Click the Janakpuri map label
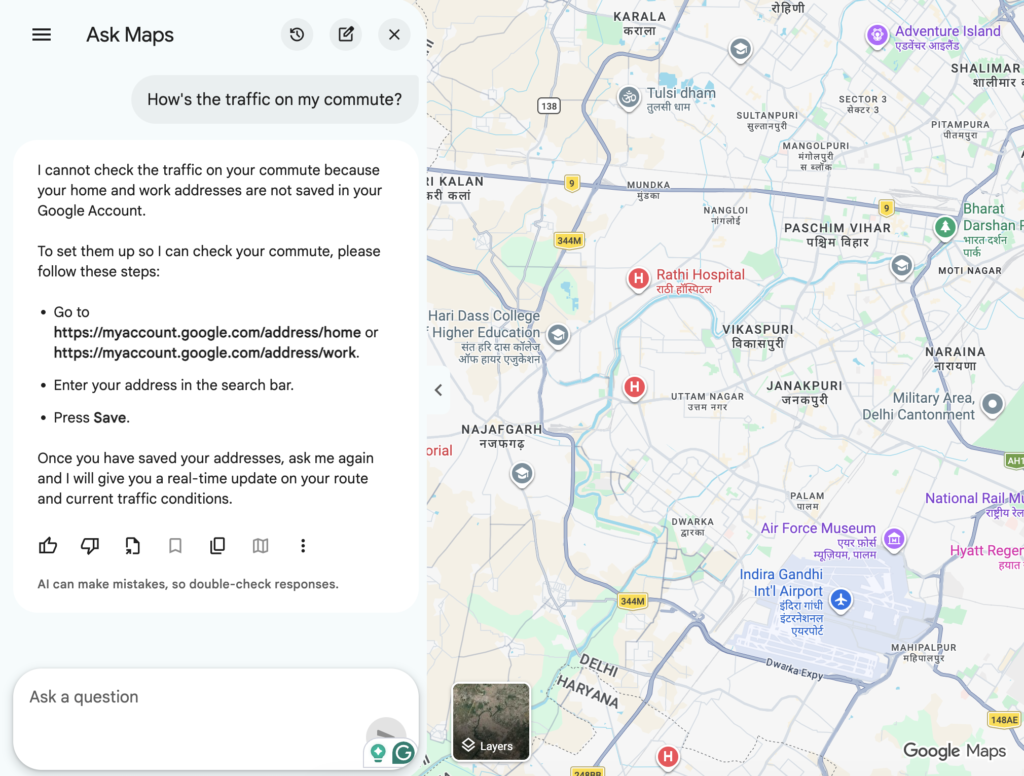The width and height of the screenshot is (1024, 776). pyautogui.click(x=804, y=393)
